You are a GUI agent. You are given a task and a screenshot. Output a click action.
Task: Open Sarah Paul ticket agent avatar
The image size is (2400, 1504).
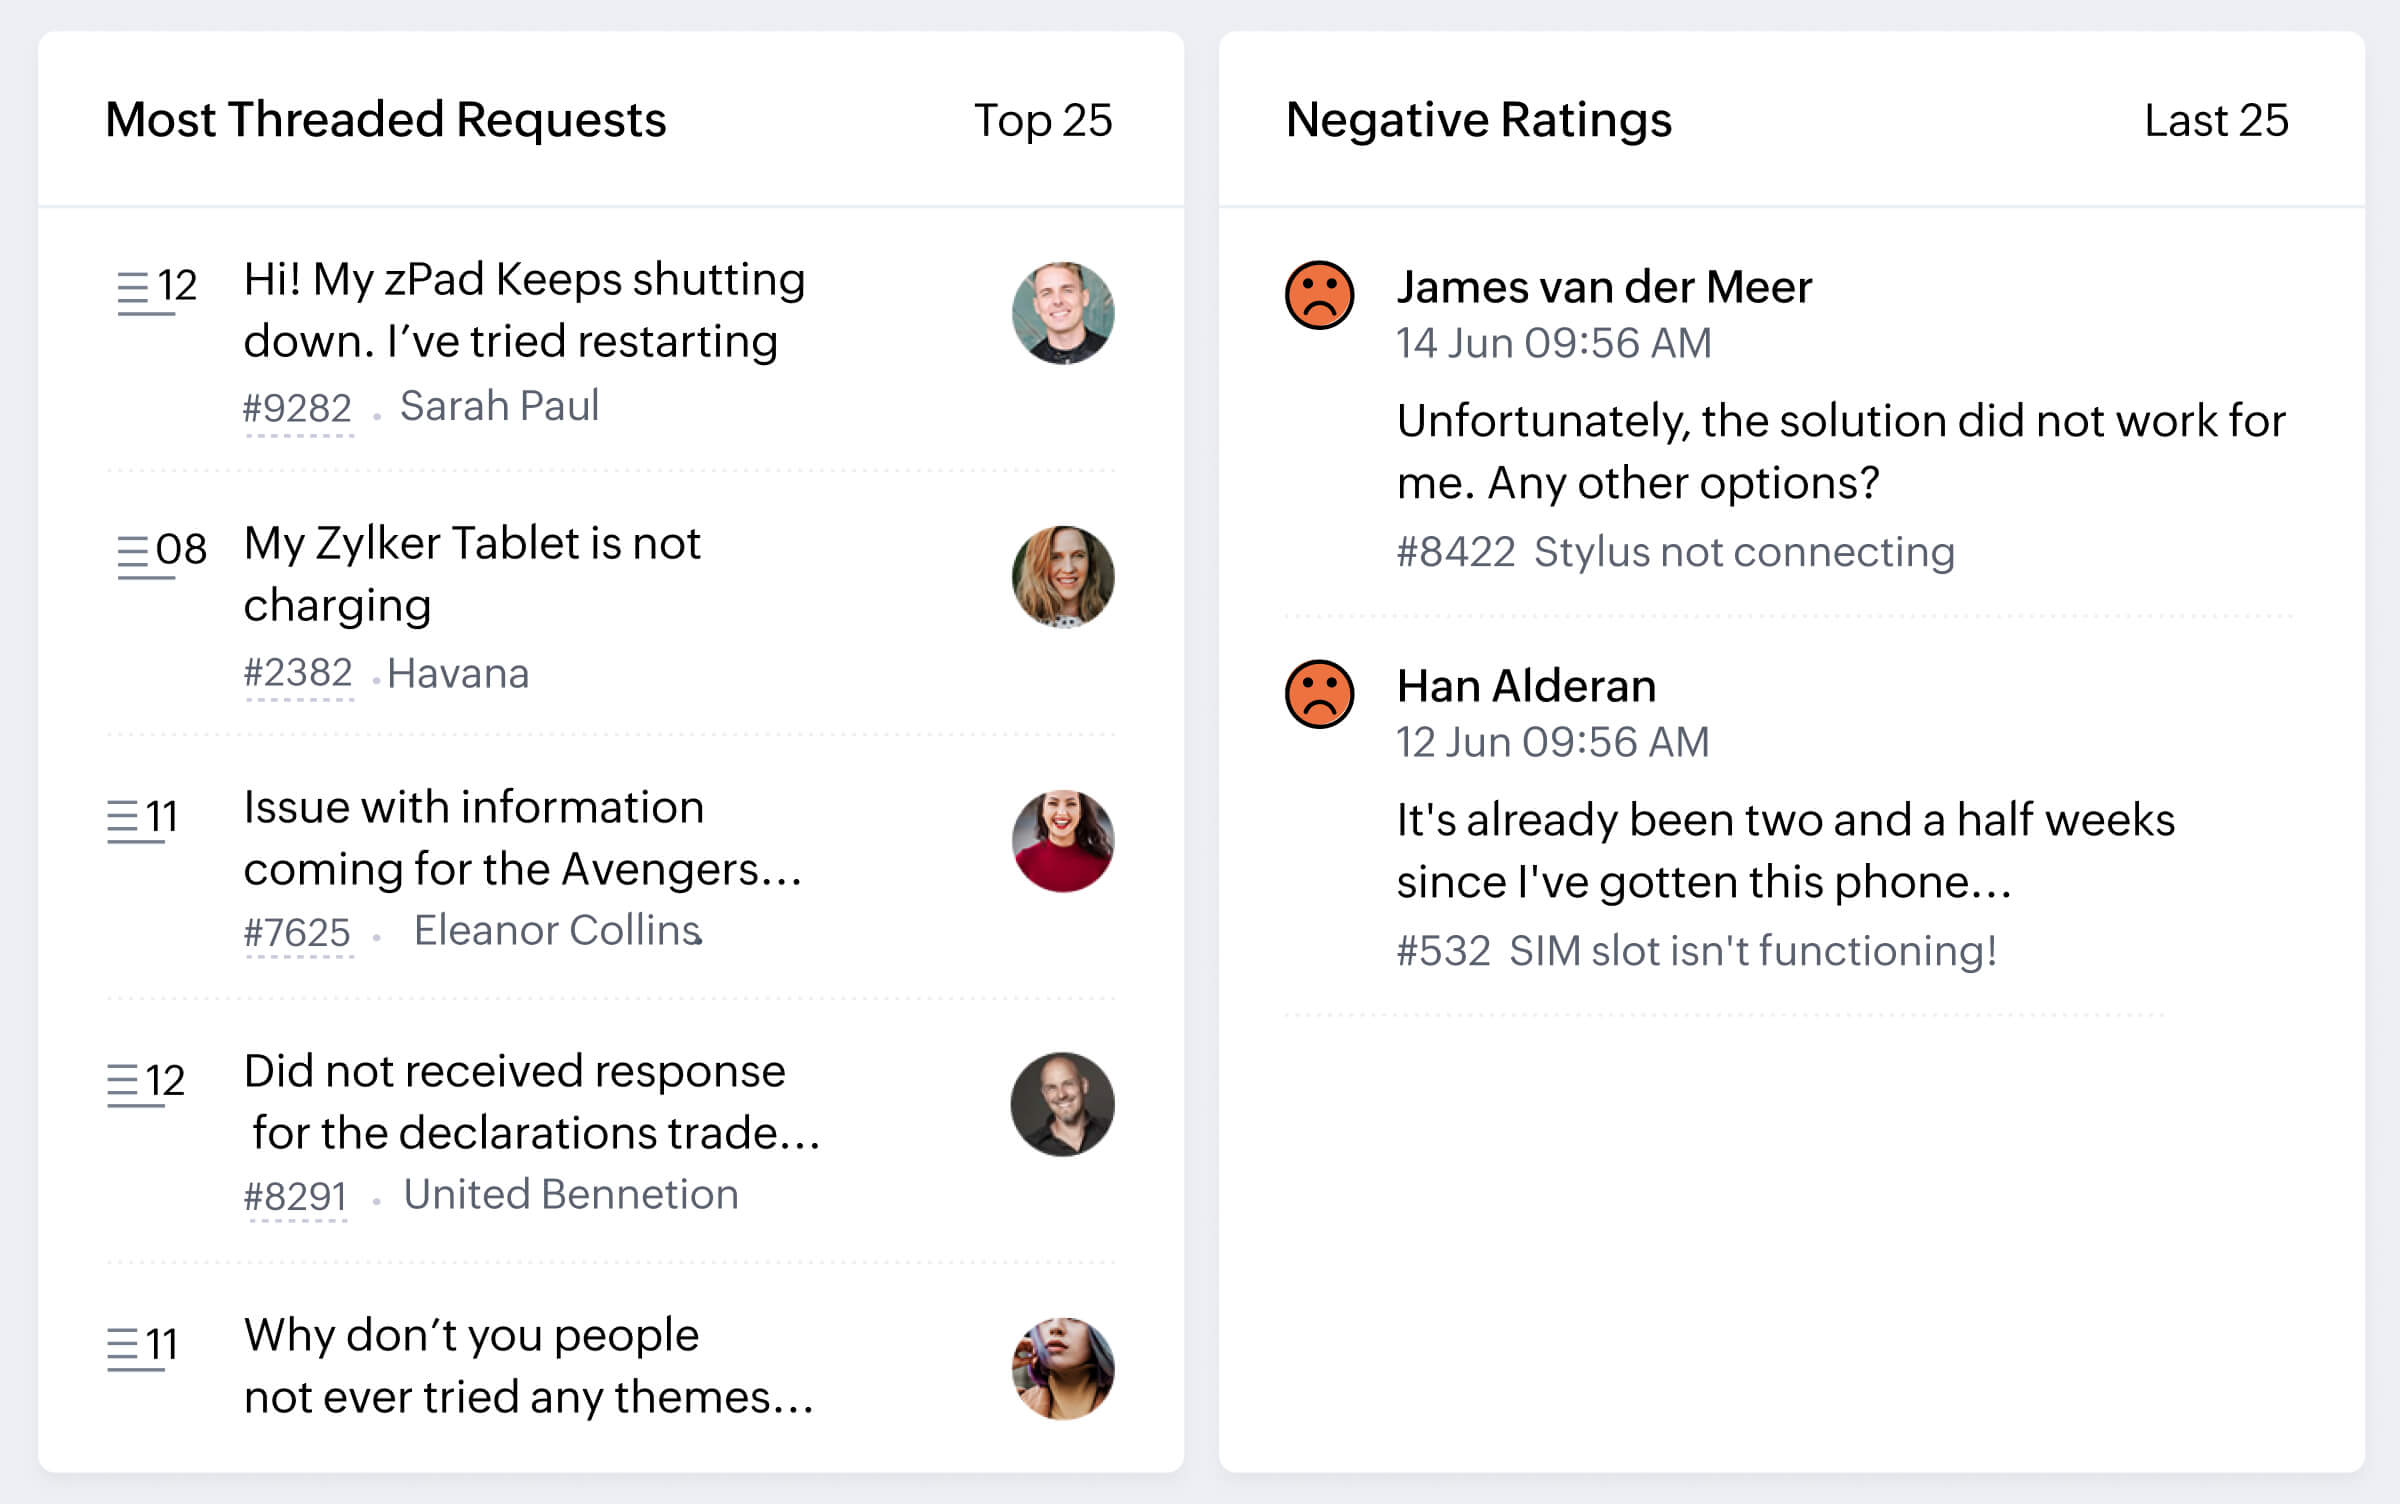(1063, 313)
